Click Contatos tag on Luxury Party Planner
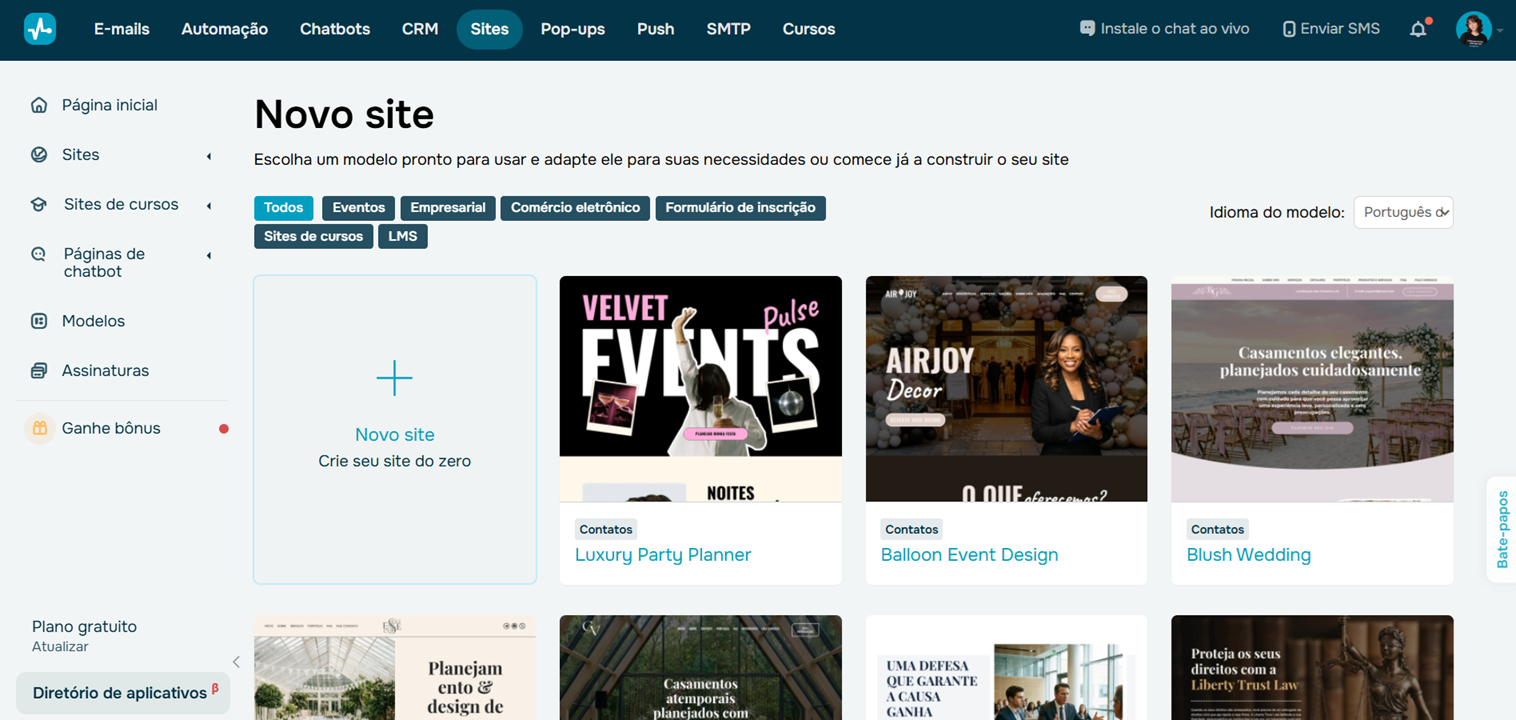The height and width of the screenshot is (720, 1516). (x=606, y=529)
